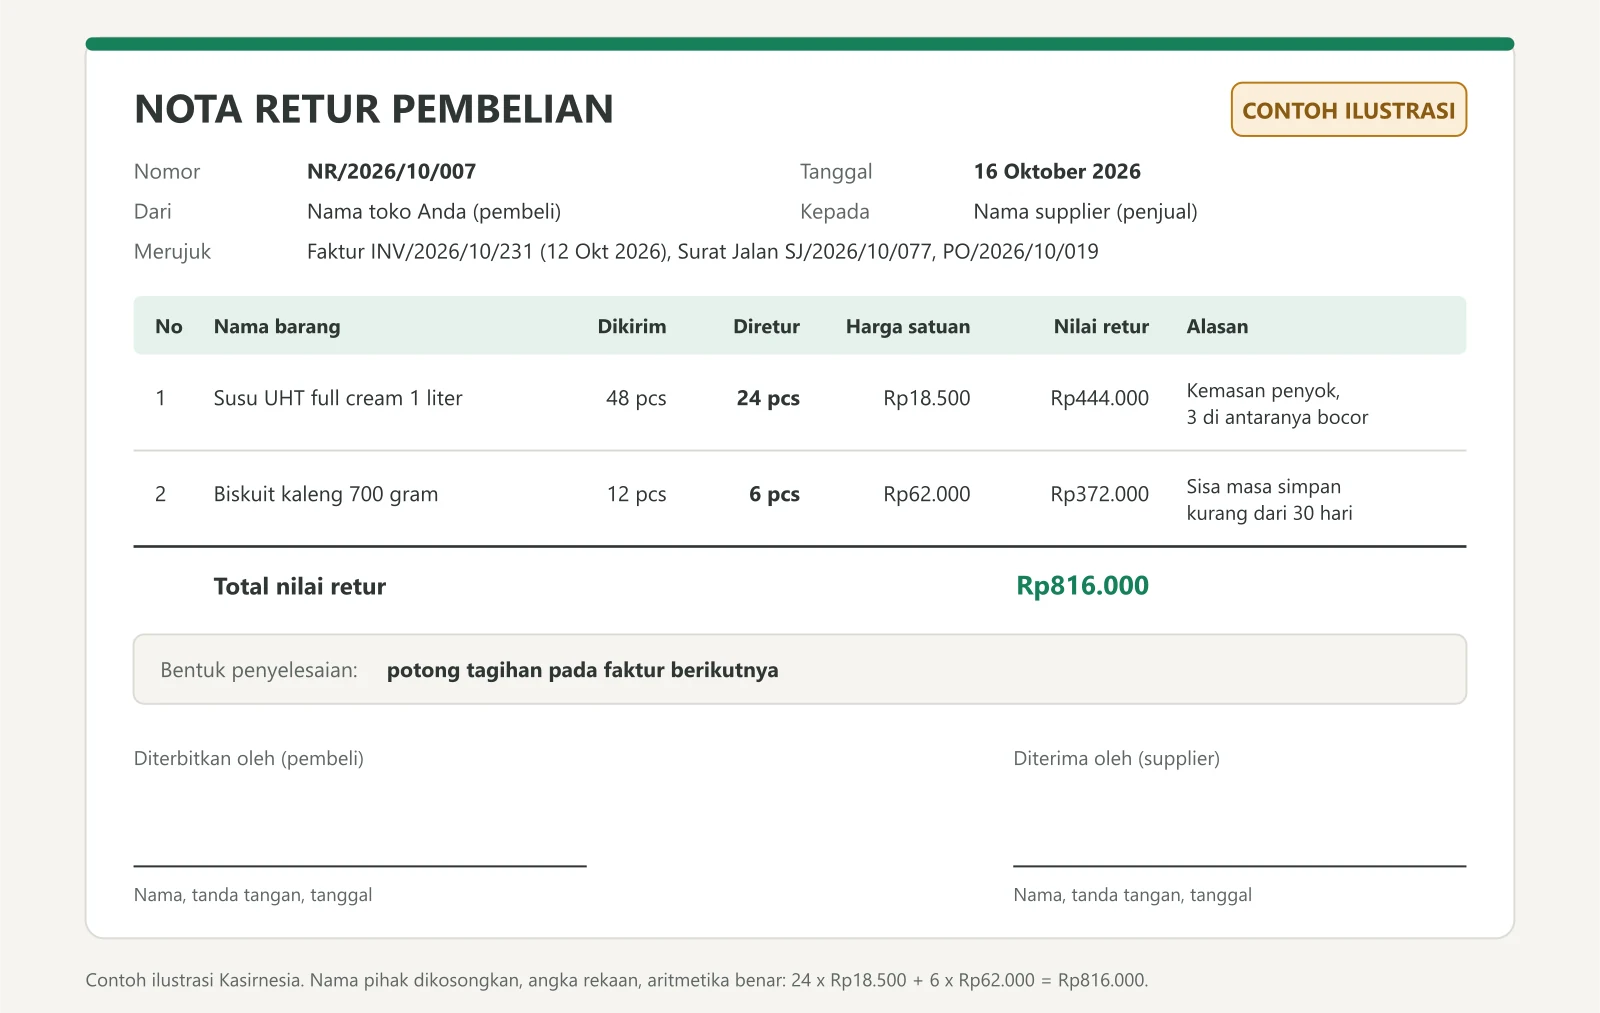Viewport: 1600px width, 1013px height.
Task: Click shipped quantity '48 pcs'
Action: pyautogui.click(x=636, y=398)
